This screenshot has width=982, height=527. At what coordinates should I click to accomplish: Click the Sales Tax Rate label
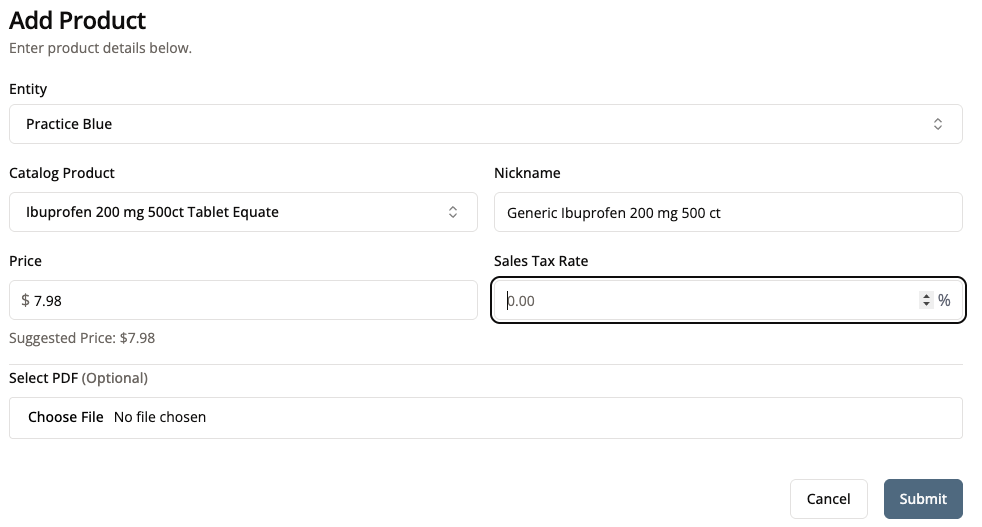coord(541,261)
